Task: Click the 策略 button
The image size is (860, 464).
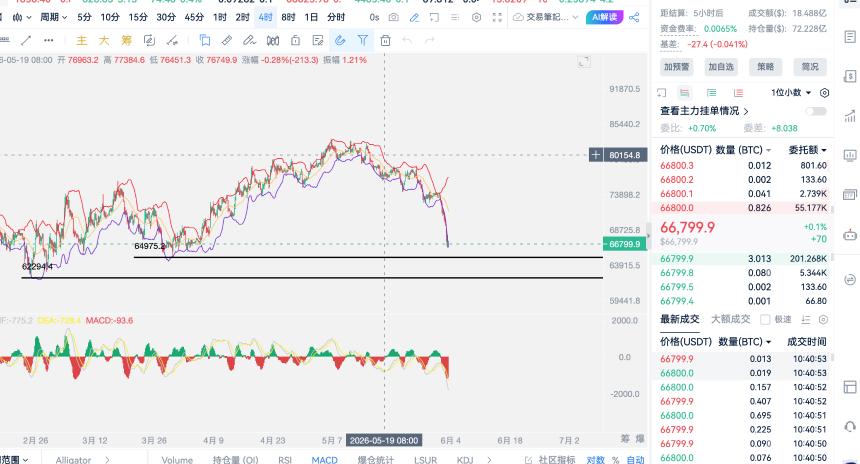Action: click(x=766, y=67)
